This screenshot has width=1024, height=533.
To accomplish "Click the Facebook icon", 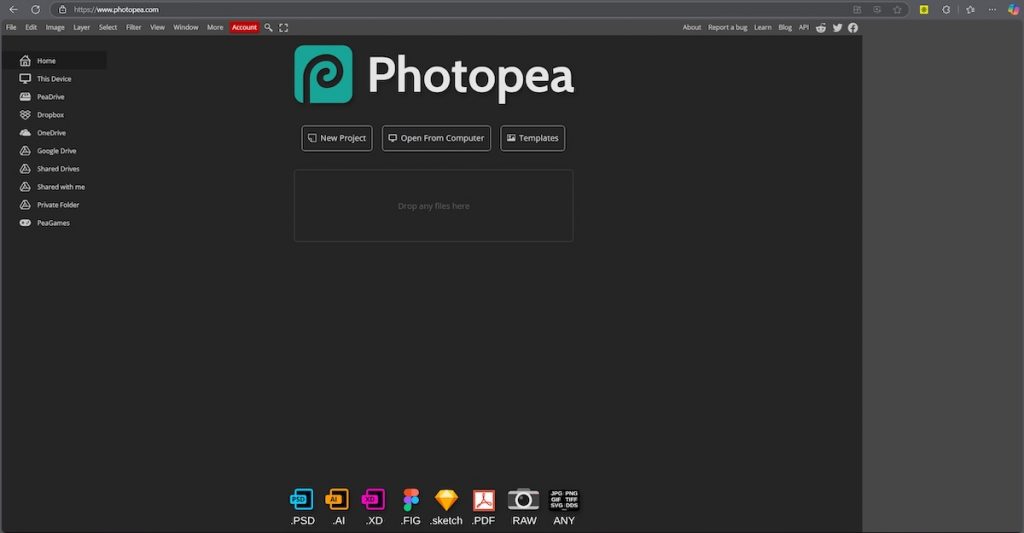I will tap(853, 27).
